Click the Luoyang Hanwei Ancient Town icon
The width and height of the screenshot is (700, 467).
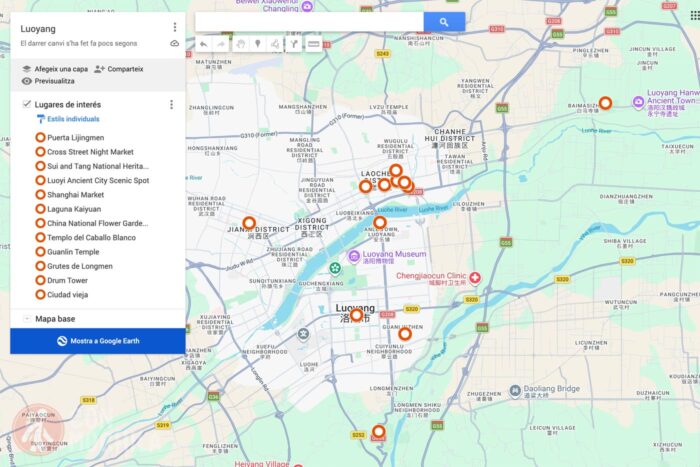(638, 102)
